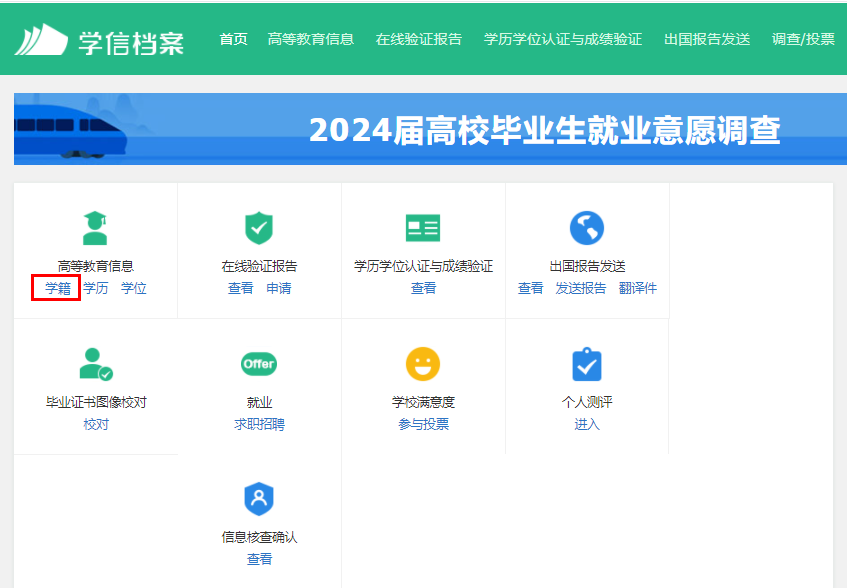The image size is (847, 588).
Task: Click the 个人测评 clipboard icon
Action: pos(587,364)
